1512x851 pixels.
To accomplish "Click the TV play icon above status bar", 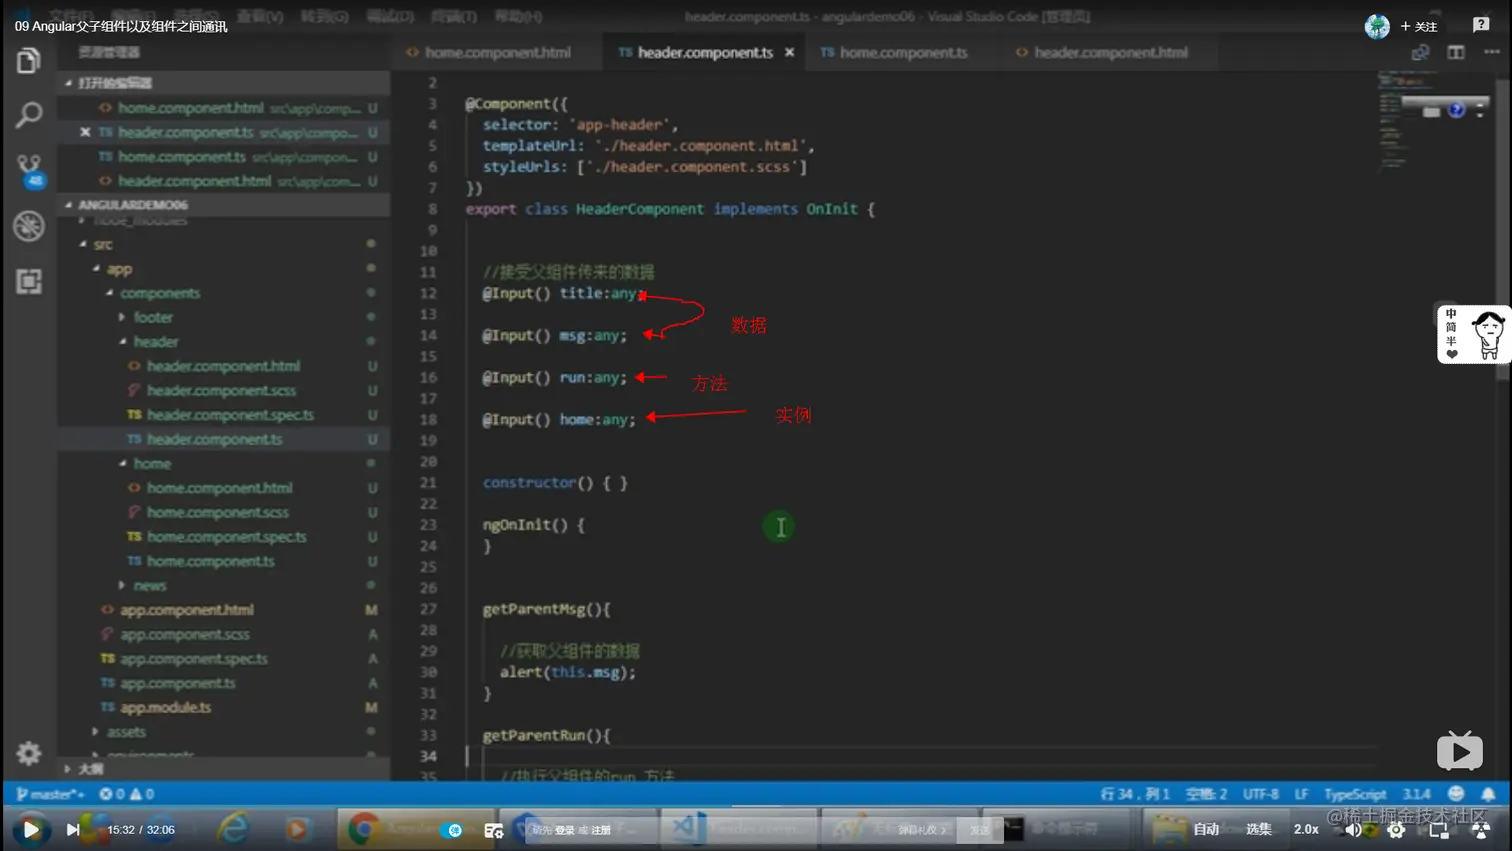I will 1460,750.
